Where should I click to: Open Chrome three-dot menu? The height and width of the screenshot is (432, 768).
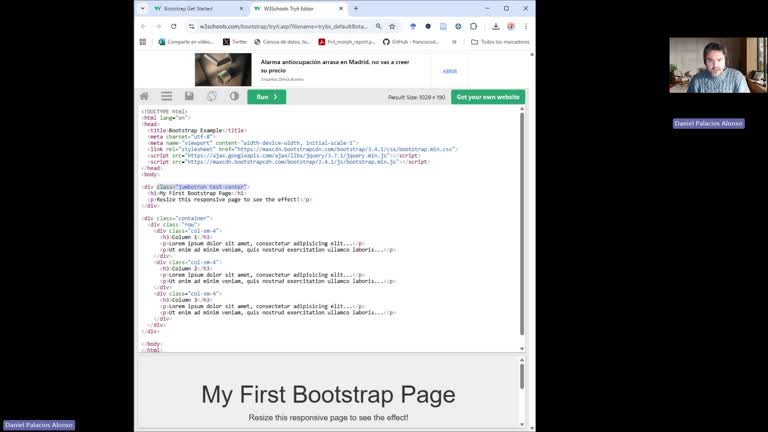tap(526, 26)
